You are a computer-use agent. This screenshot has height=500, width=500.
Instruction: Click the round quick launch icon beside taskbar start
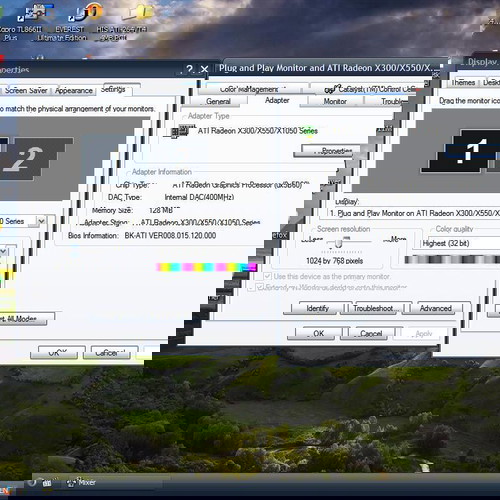tap(32, 483)
